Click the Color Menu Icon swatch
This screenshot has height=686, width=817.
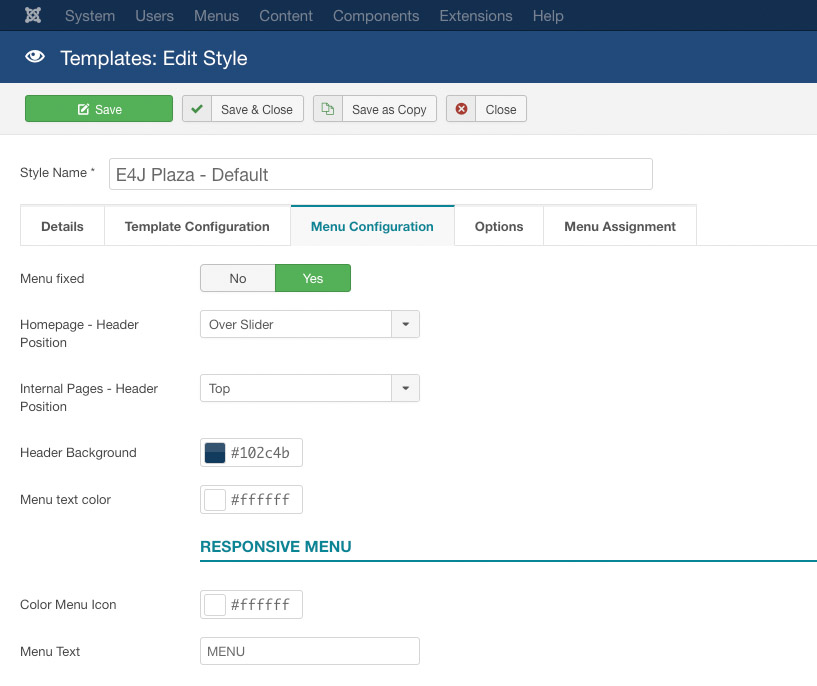pyautogui.click(x=215, y=605)
